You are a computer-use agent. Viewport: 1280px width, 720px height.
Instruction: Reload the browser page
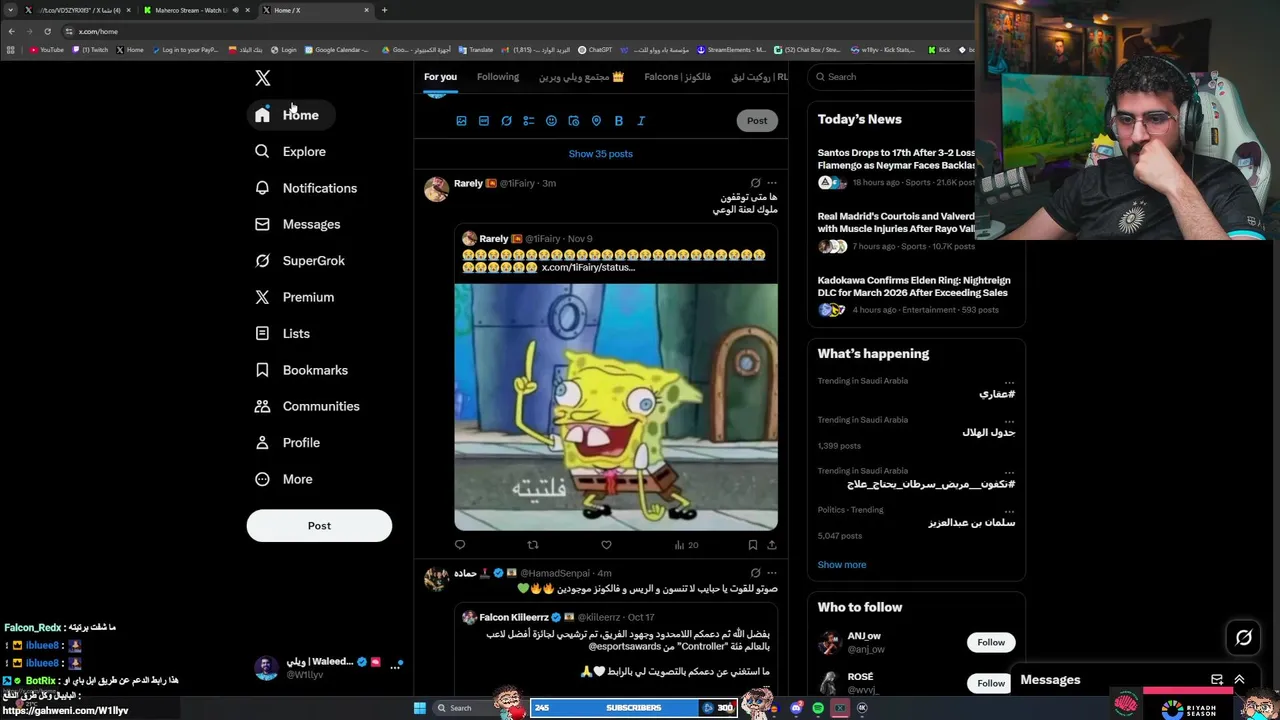click(x=47, y=31)
